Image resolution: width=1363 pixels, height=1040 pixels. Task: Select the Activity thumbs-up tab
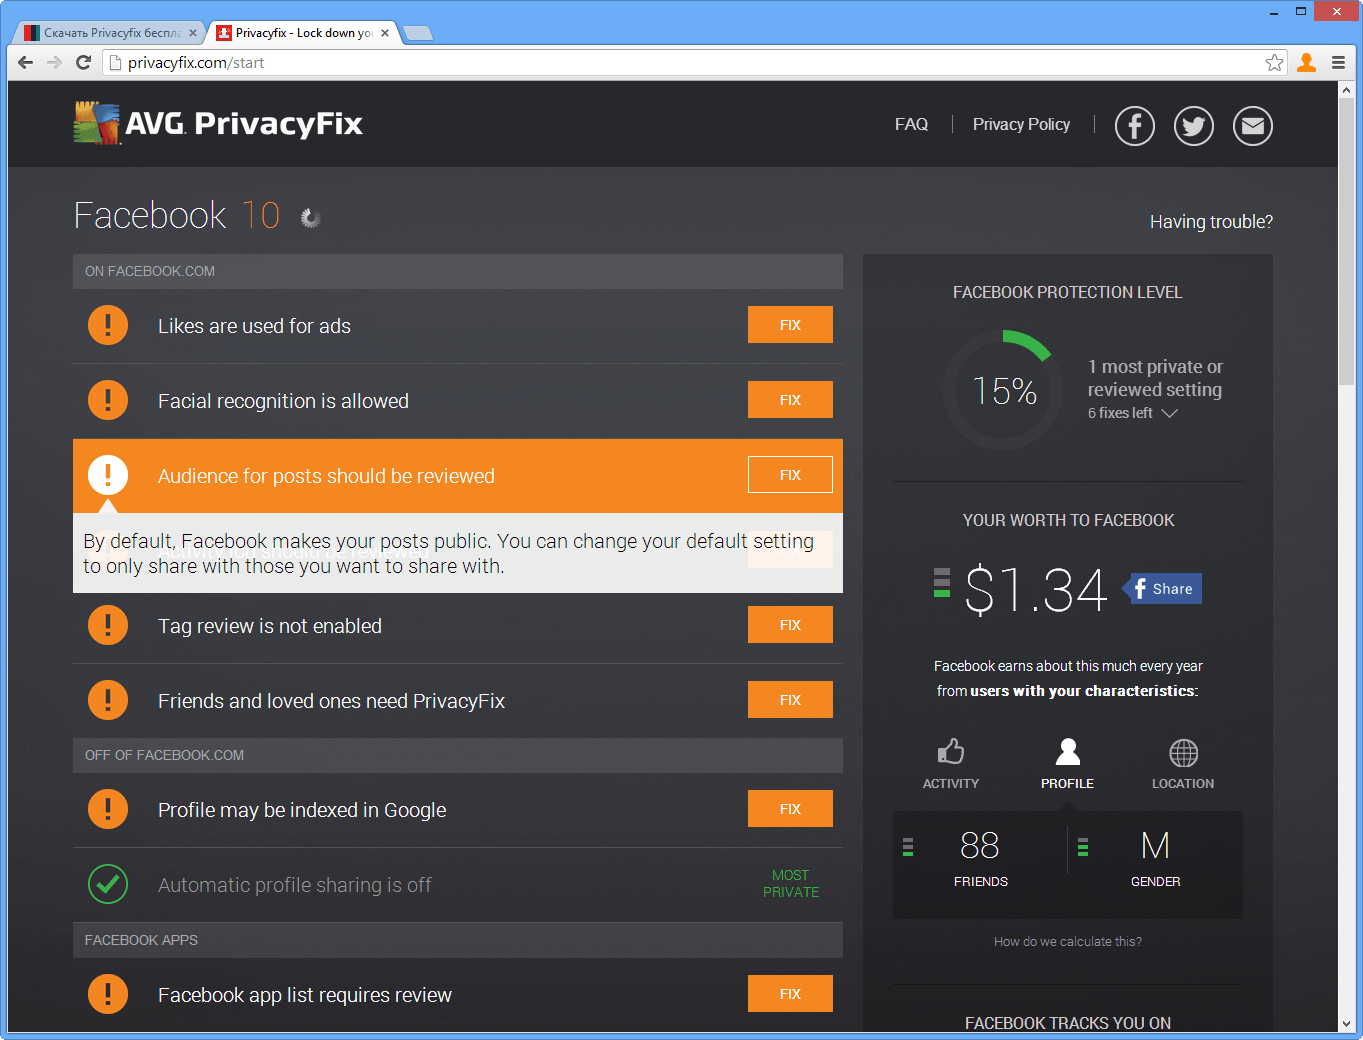coord(951,765)
